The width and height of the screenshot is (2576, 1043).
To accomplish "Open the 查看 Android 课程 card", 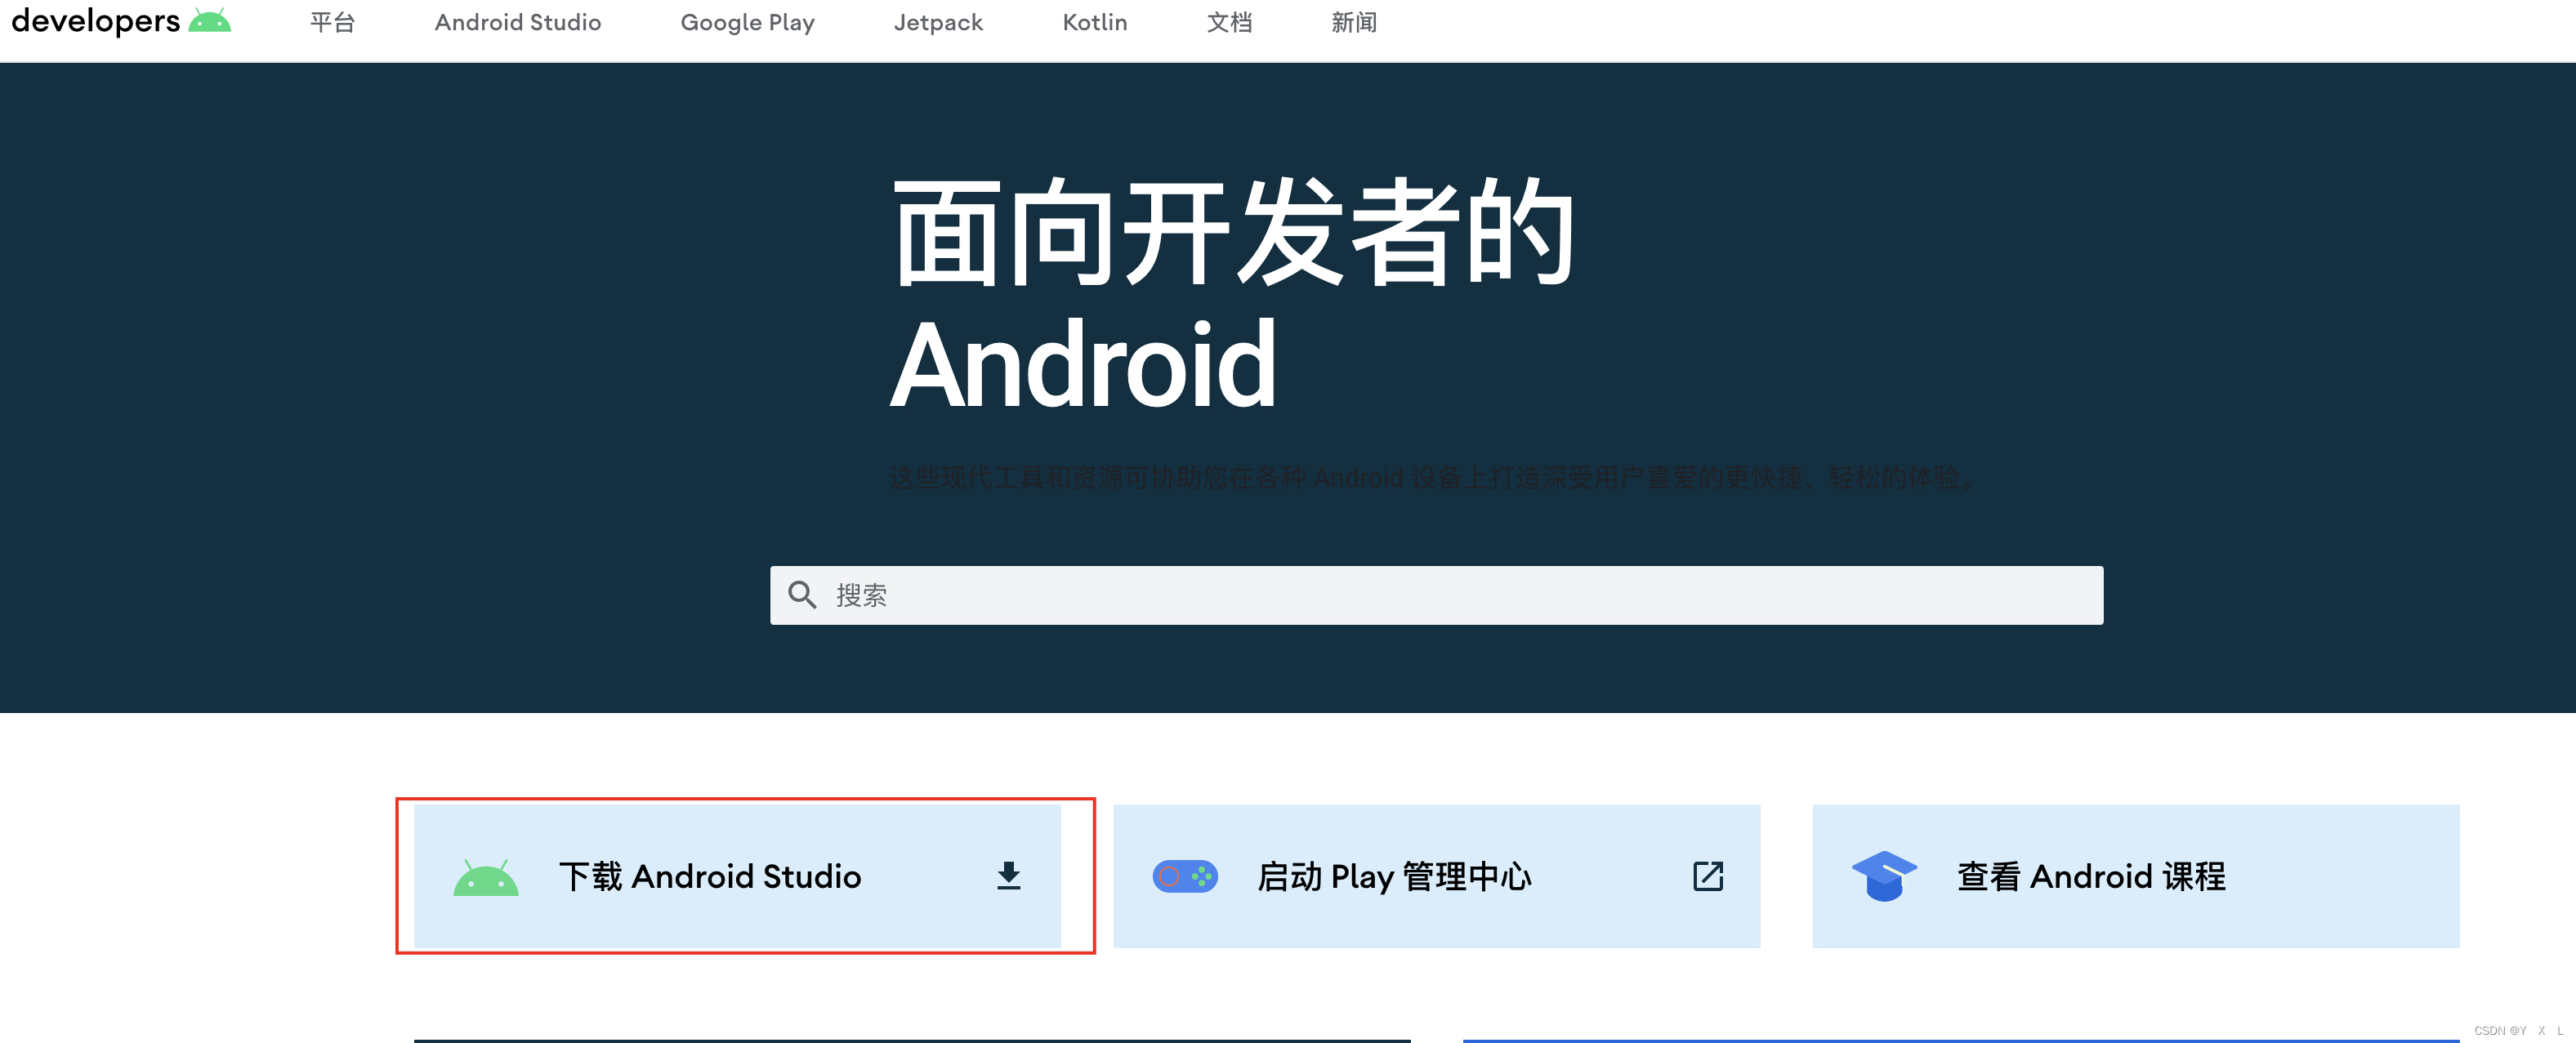I will point(2136,876).
